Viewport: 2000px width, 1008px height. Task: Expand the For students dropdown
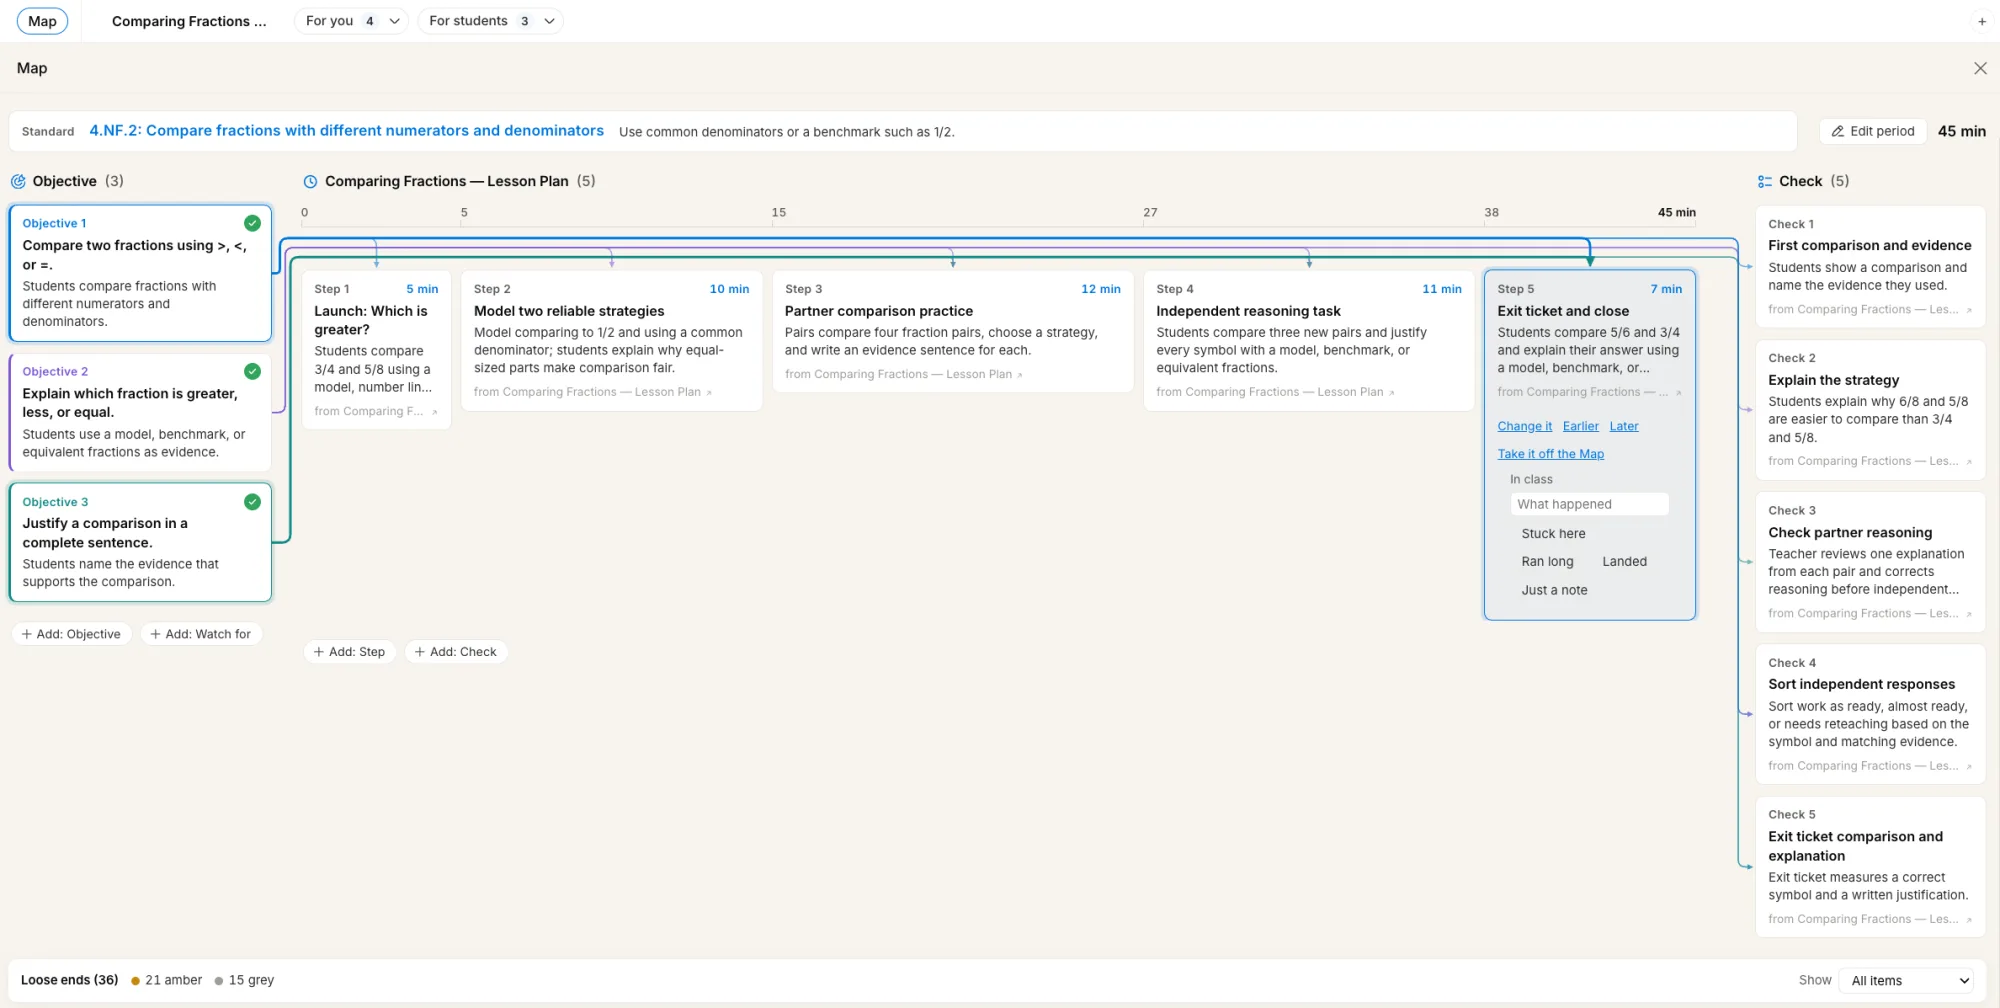tap(490, 21)
